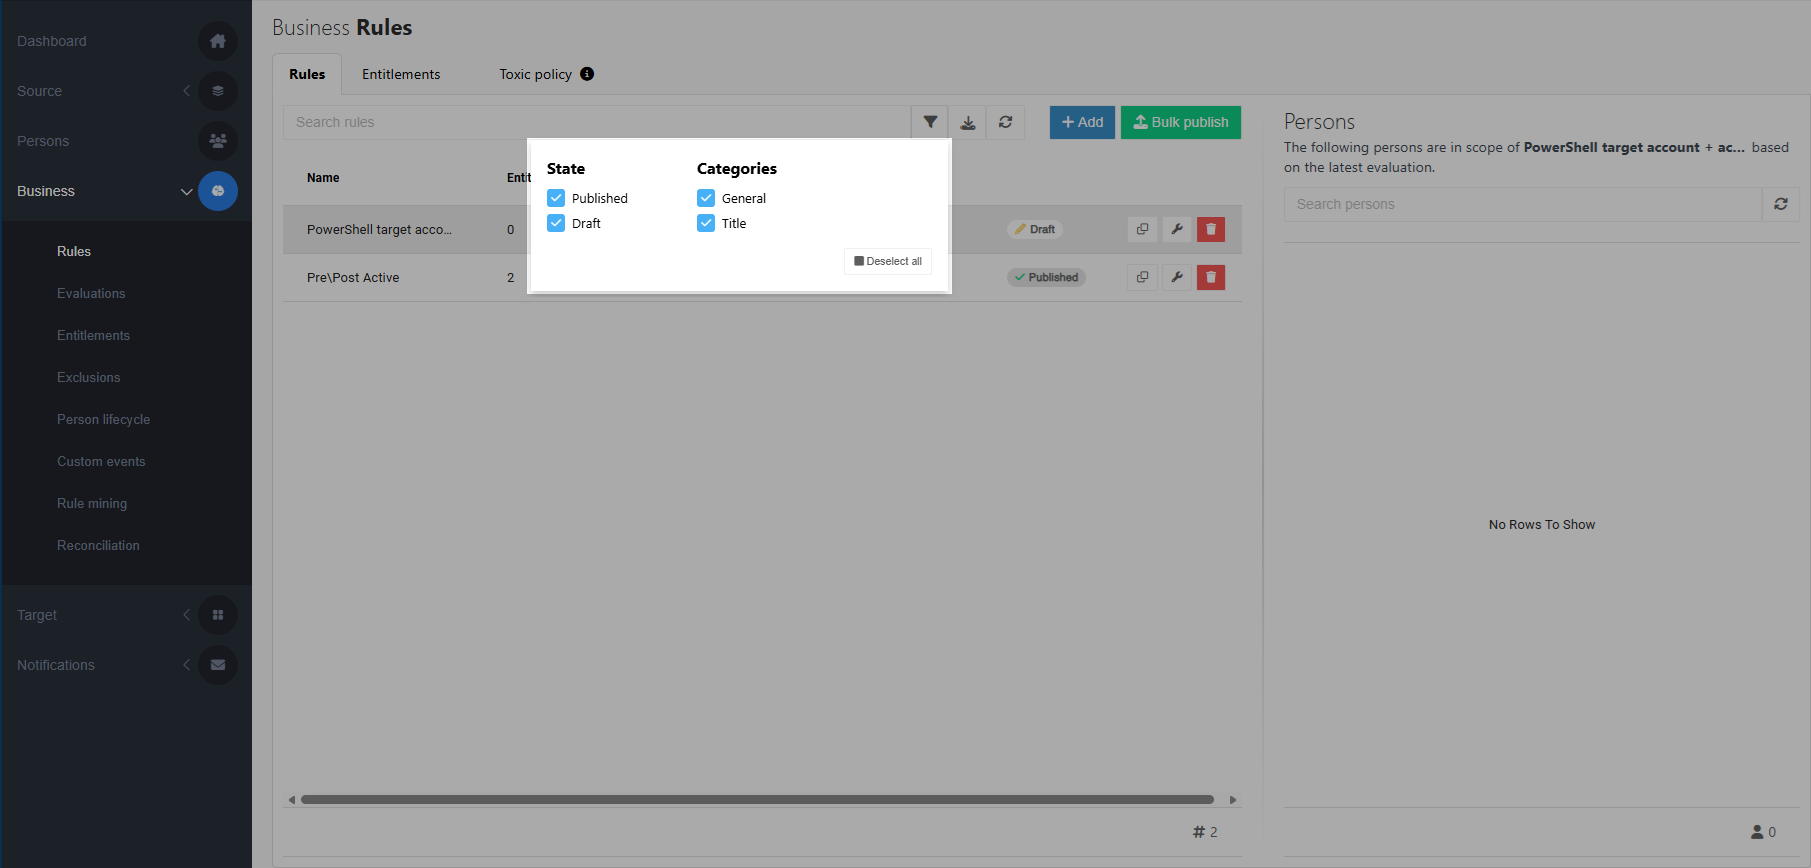Edit Pre\Post Active rule with wrench icon

(1177, 277)
